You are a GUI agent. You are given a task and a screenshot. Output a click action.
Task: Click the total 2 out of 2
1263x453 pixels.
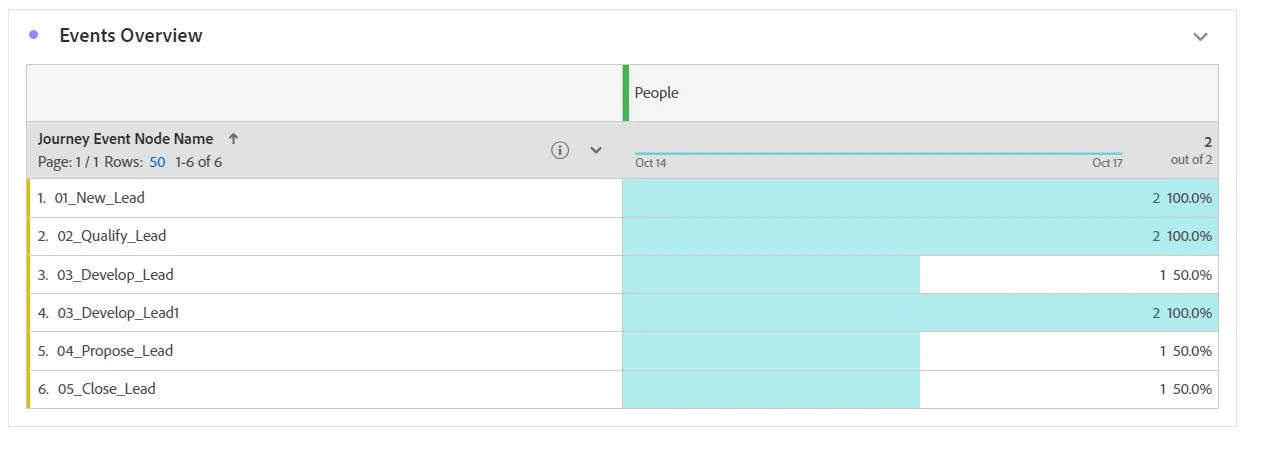pos(1191,151)
